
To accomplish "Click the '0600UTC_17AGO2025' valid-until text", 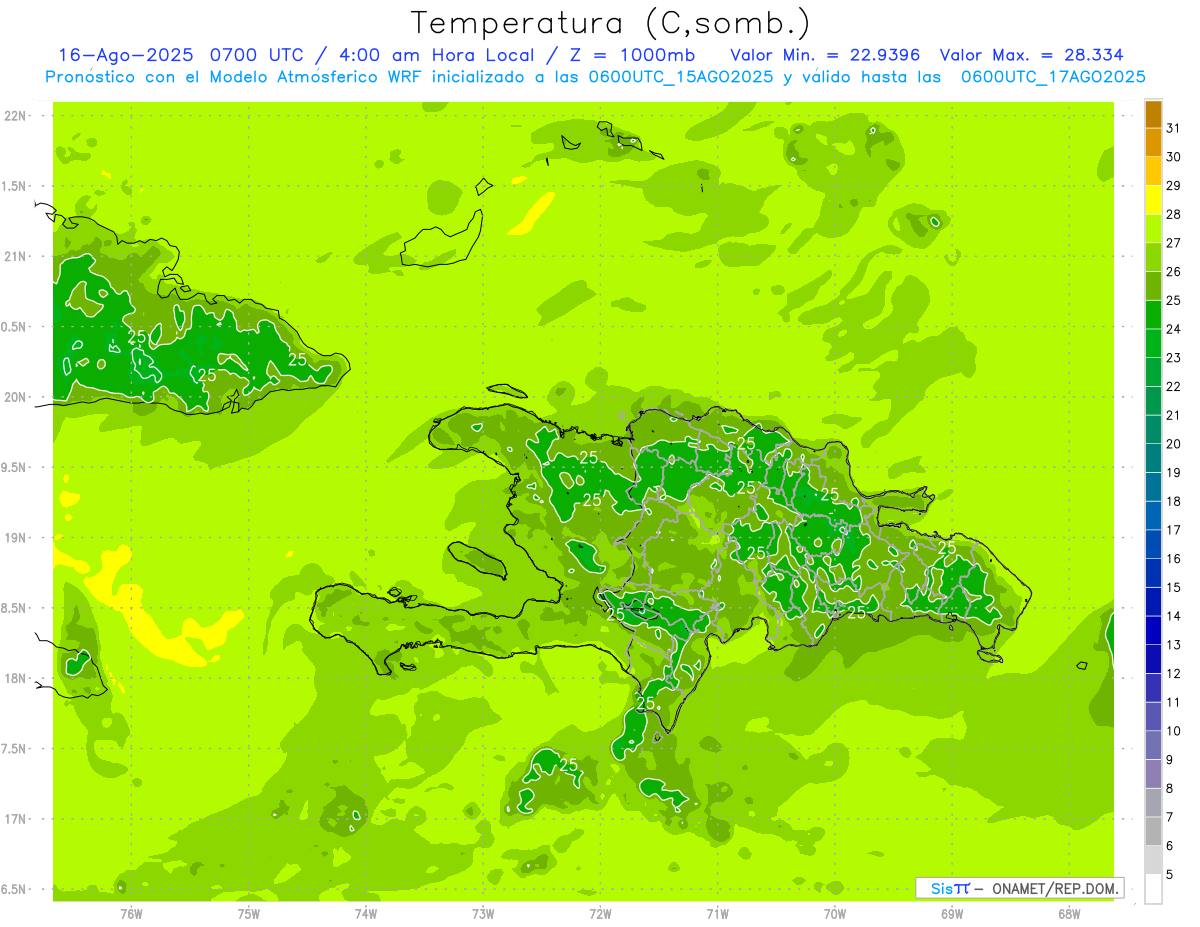I will (x=1053, y=77).
